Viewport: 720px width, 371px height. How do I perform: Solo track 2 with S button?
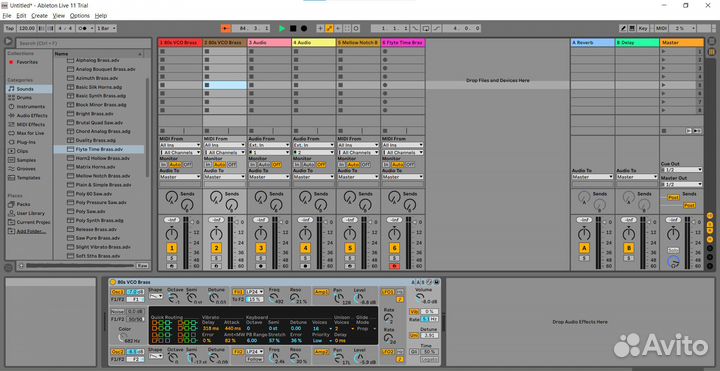(x=216, y=259)
